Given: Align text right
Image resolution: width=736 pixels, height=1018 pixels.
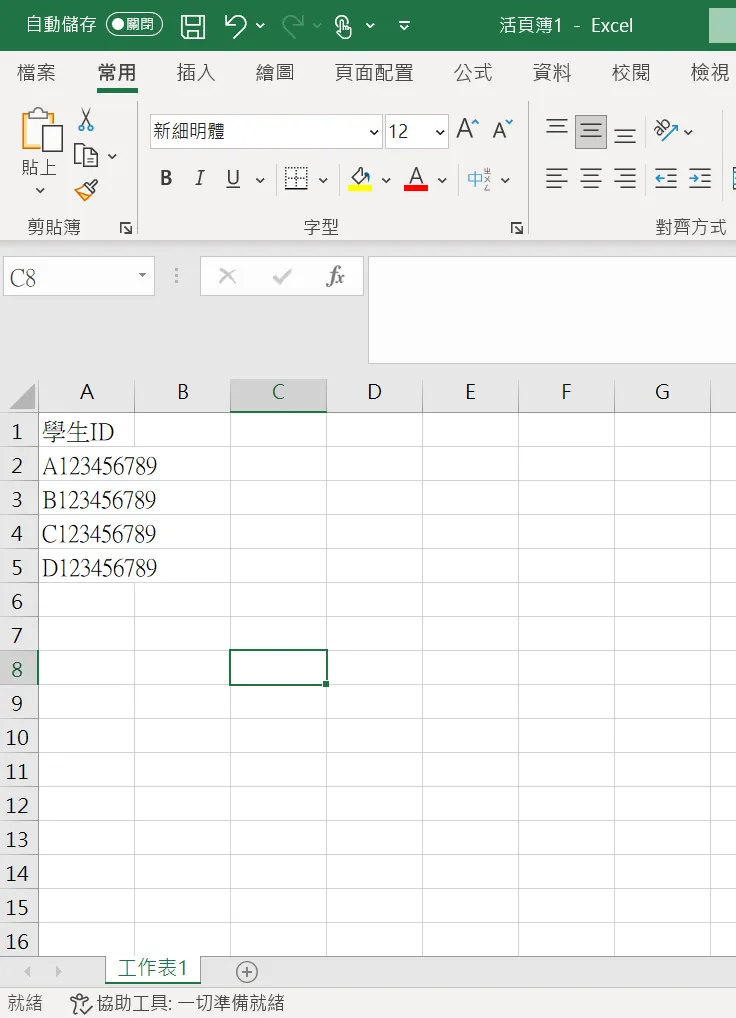Looking at the screenshot, I should pyautogui.click(x=625, y=179).
